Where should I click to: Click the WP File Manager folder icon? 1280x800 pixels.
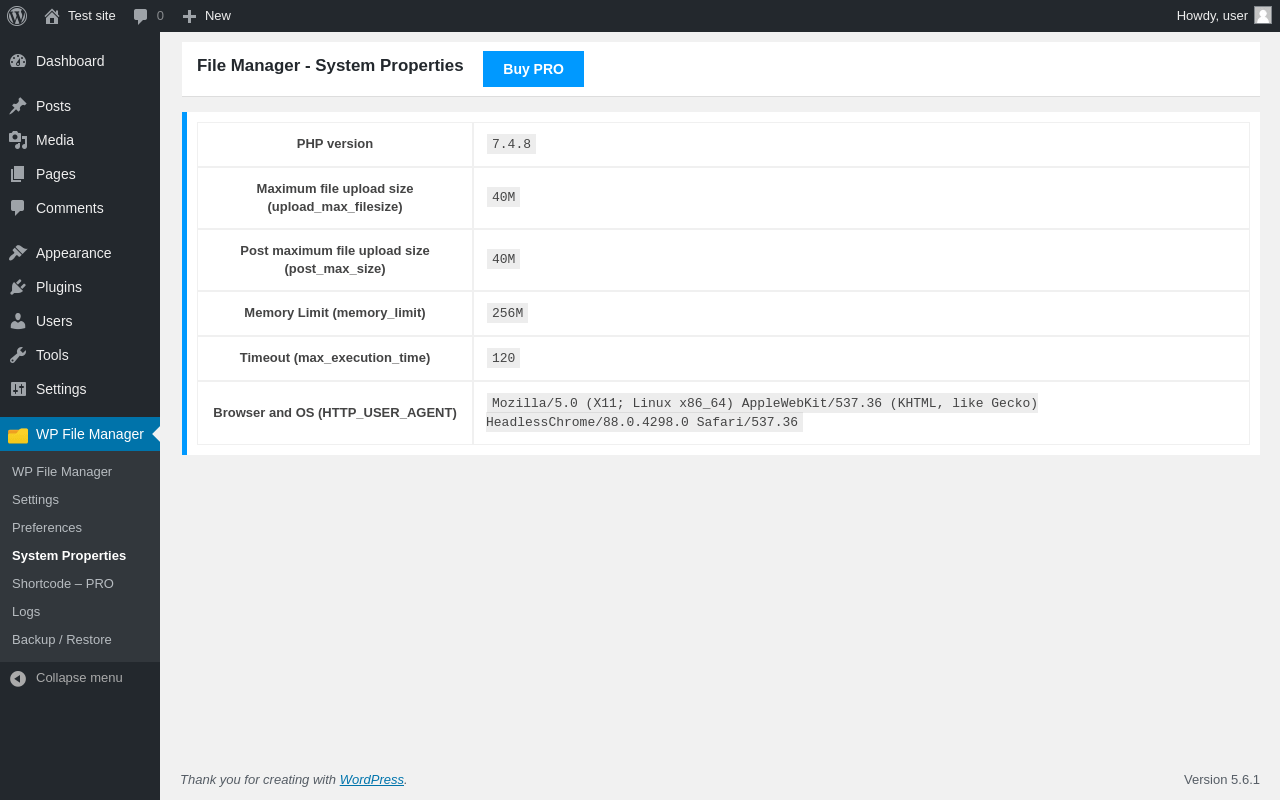[x=18, y=435]
